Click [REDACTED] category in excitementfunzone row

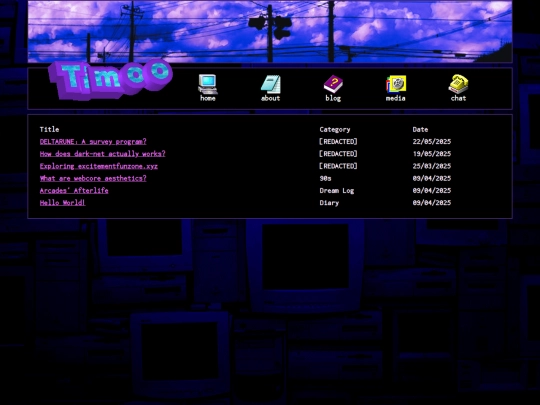tap(338, 166)
